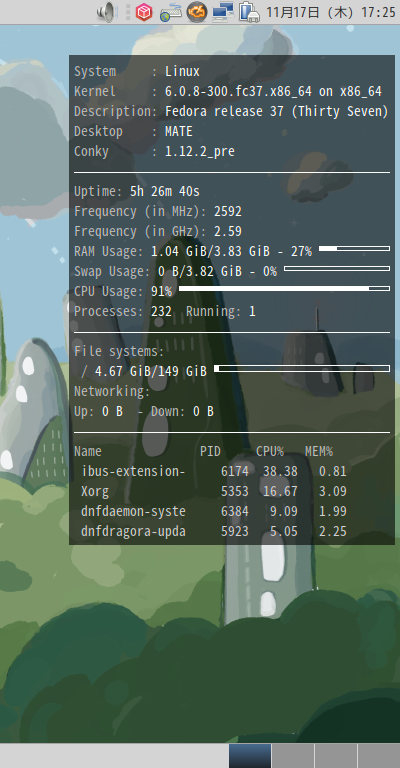Click the 'dnfdragora-upda' process name
The height and width of the screenshot is (768, 400).
tap(133, 531)
